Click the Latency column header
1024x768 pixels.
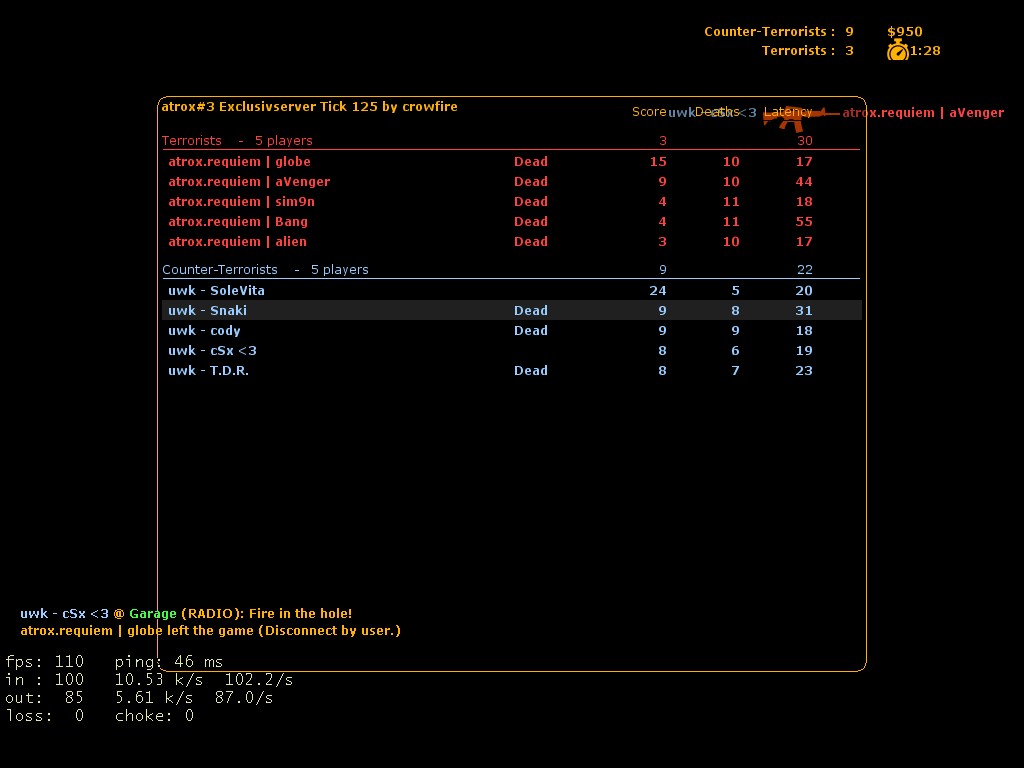pos(788,112)
